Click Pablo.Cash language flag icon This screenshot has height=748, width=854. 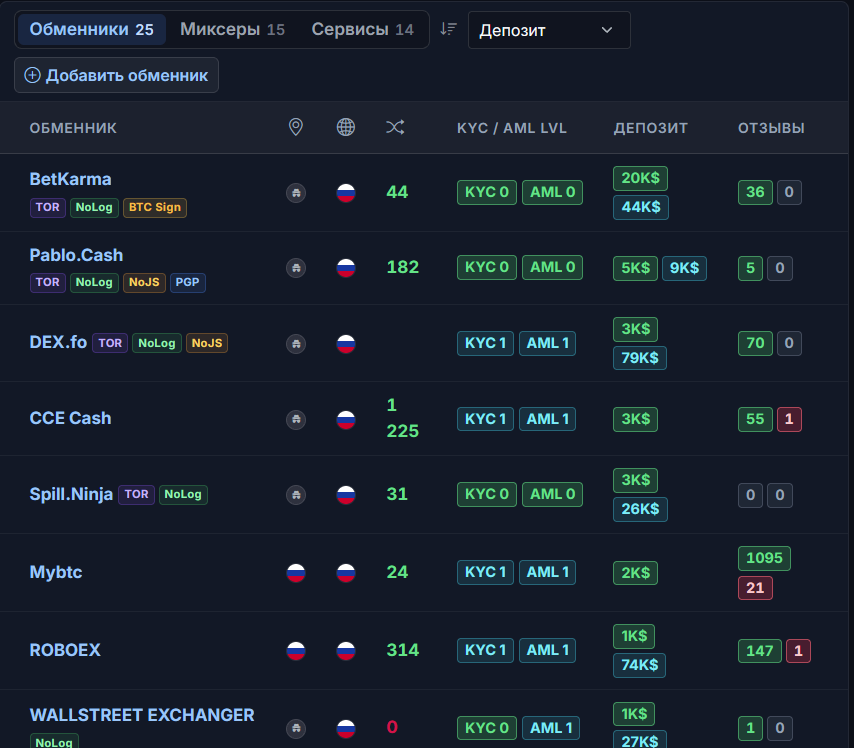coord(346,267)
